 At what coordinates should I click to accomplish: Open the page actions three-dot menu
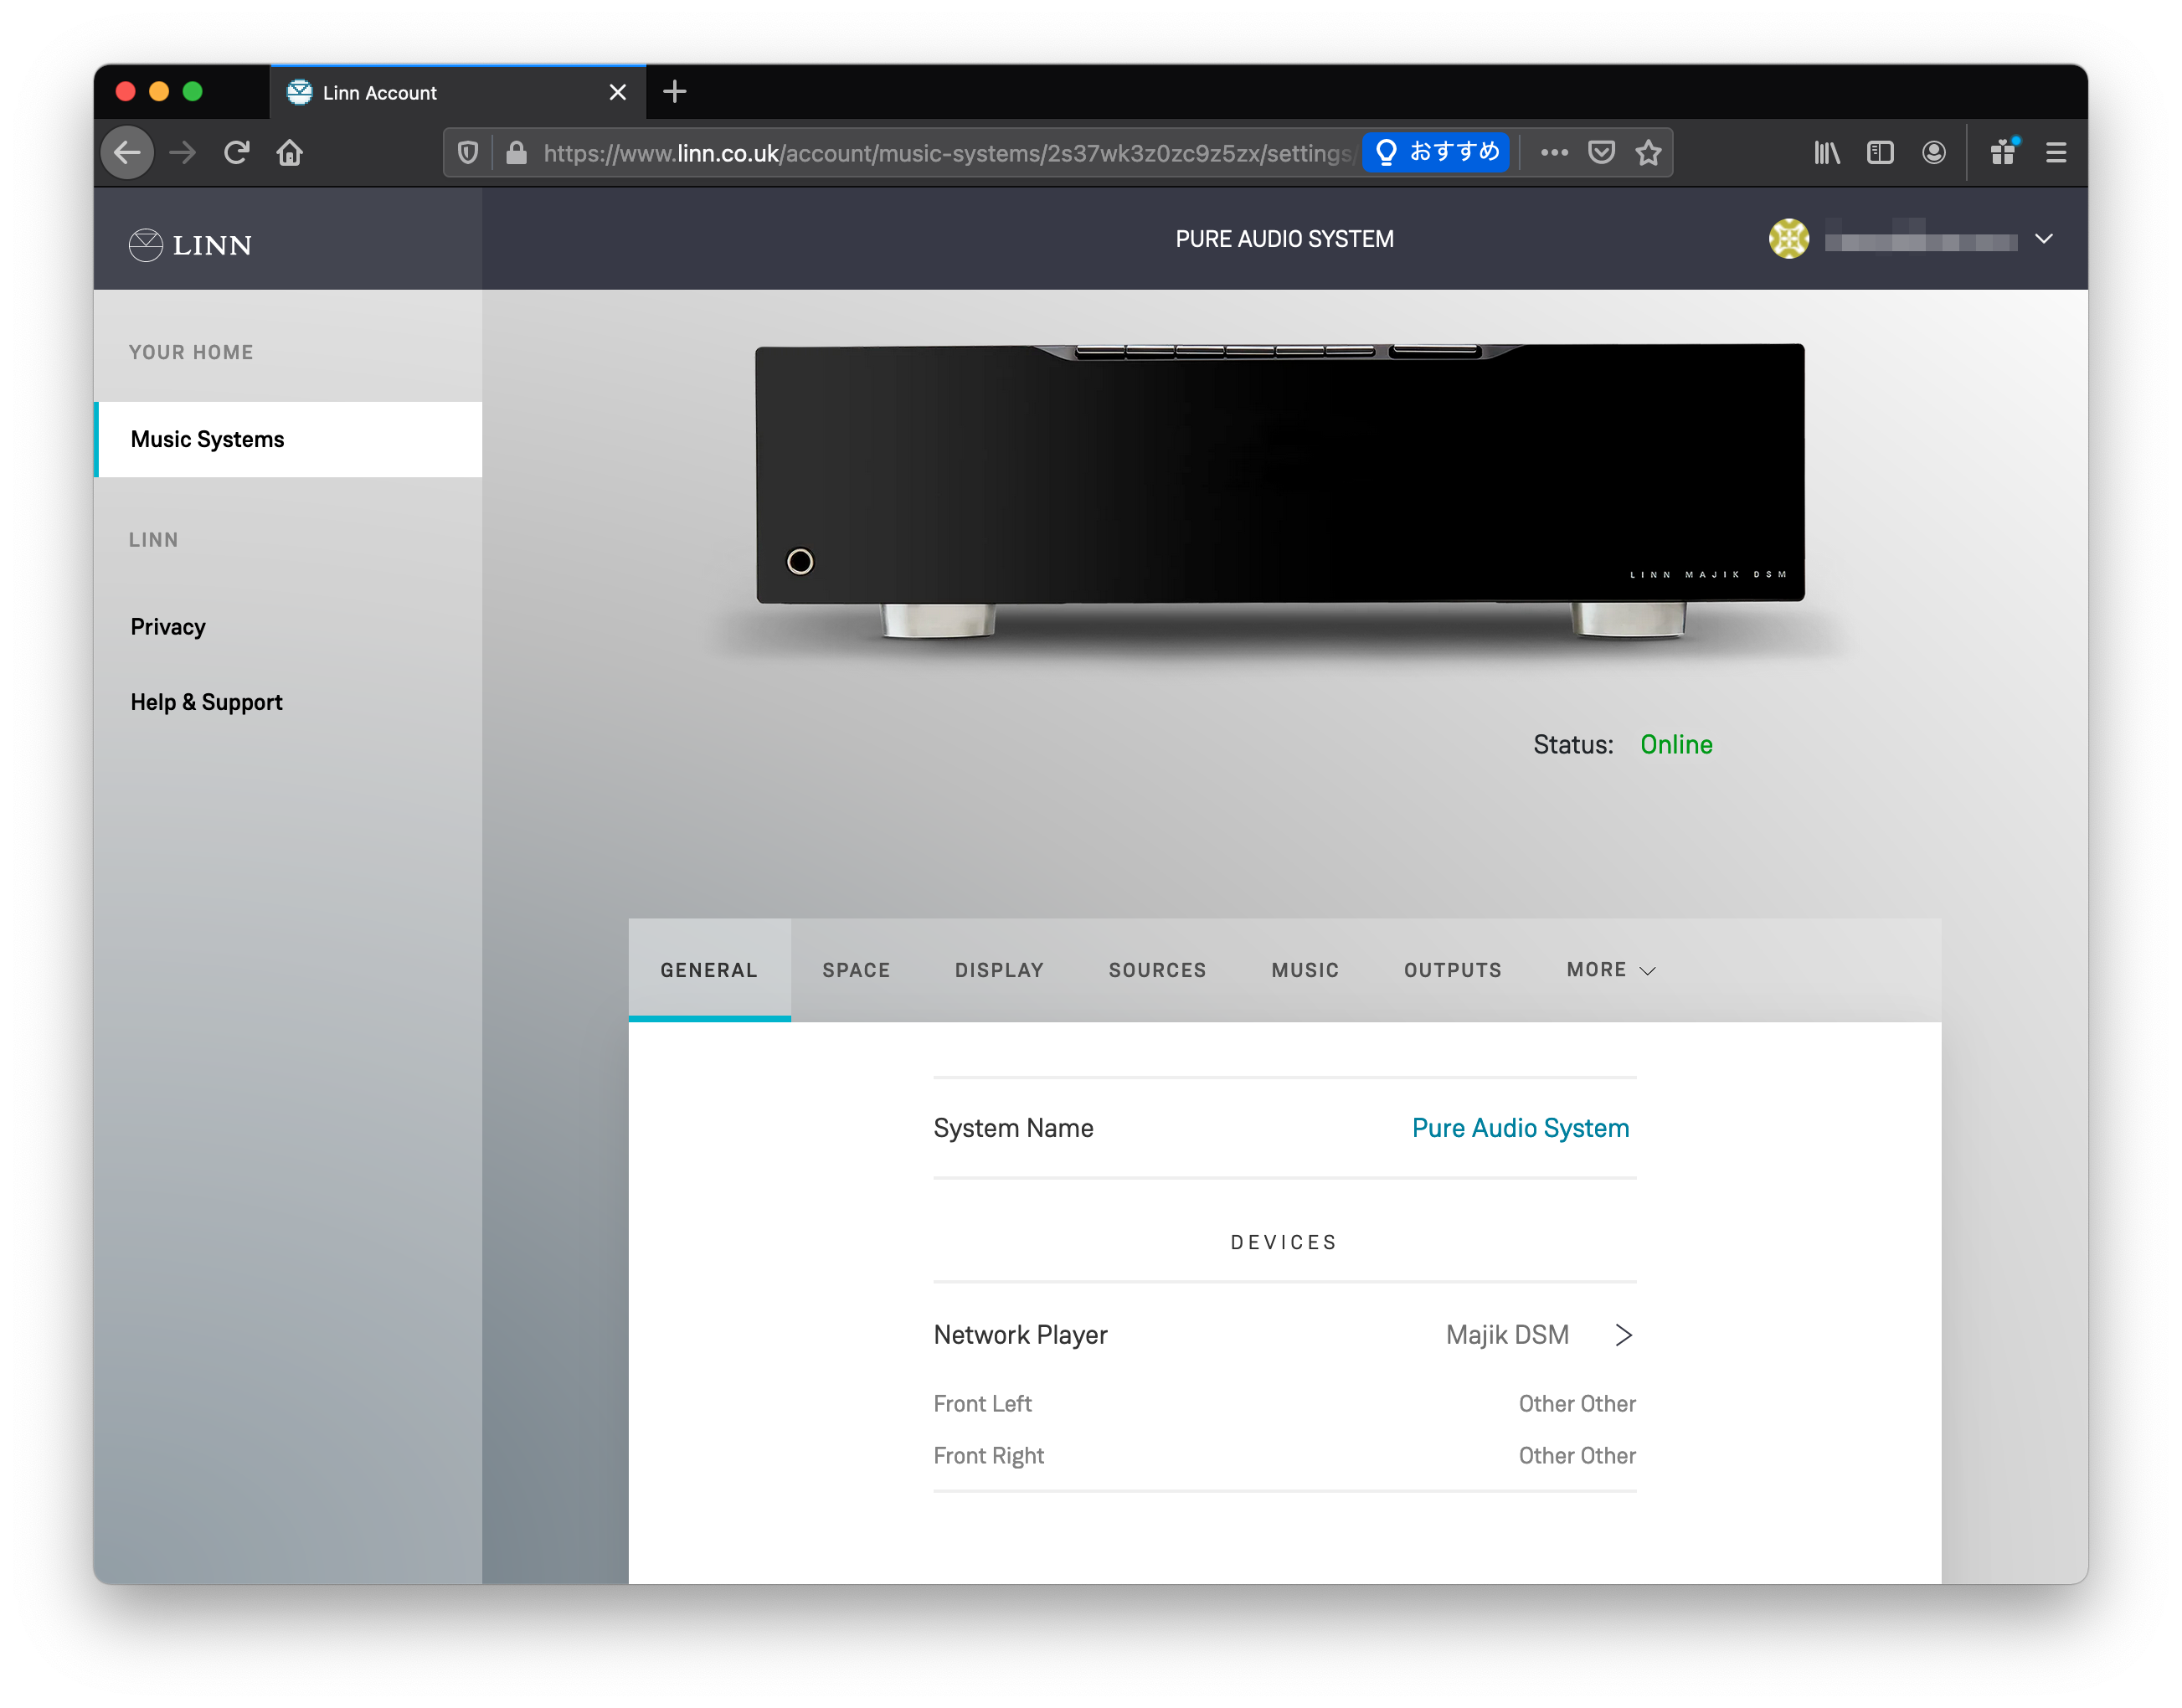pos(1554,152)
